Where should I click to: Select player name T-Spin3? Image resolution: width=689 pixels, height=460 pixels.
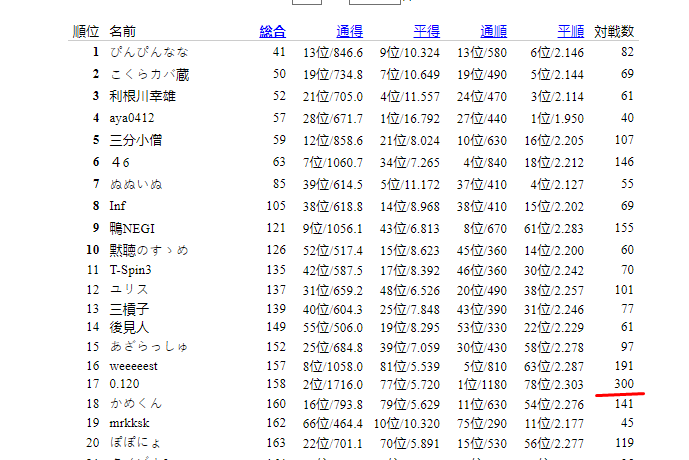click(x=130, y=270)
